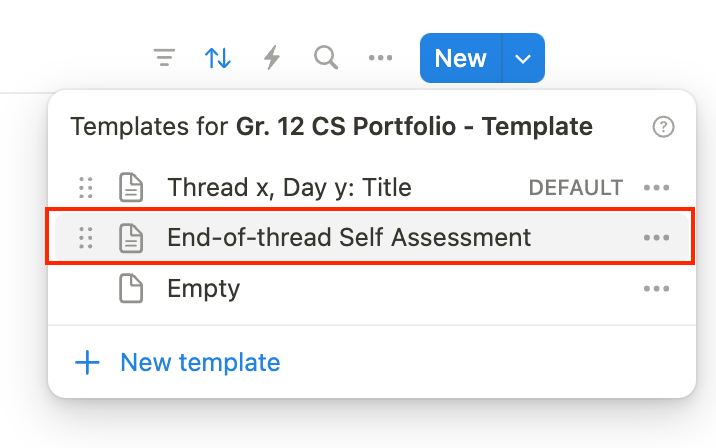716x448 pixels.
Task: Select the Empty template option
Action: click(204, 289)
